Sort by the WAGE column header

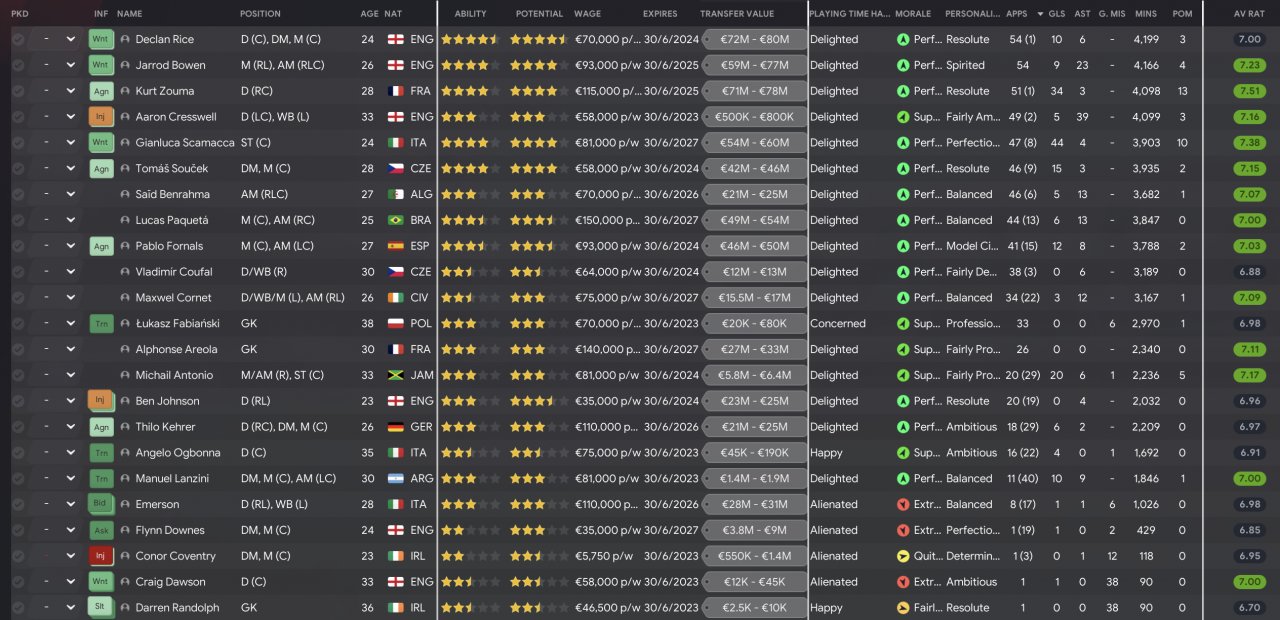[x=588, y=14]
